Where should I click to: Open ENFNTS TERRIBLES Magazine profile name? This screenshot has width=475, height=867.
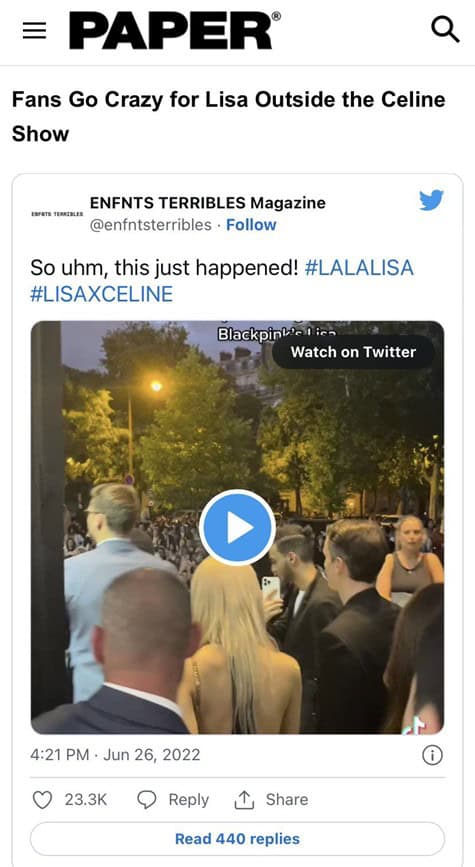pyautogui.click(x=207, y=203)
